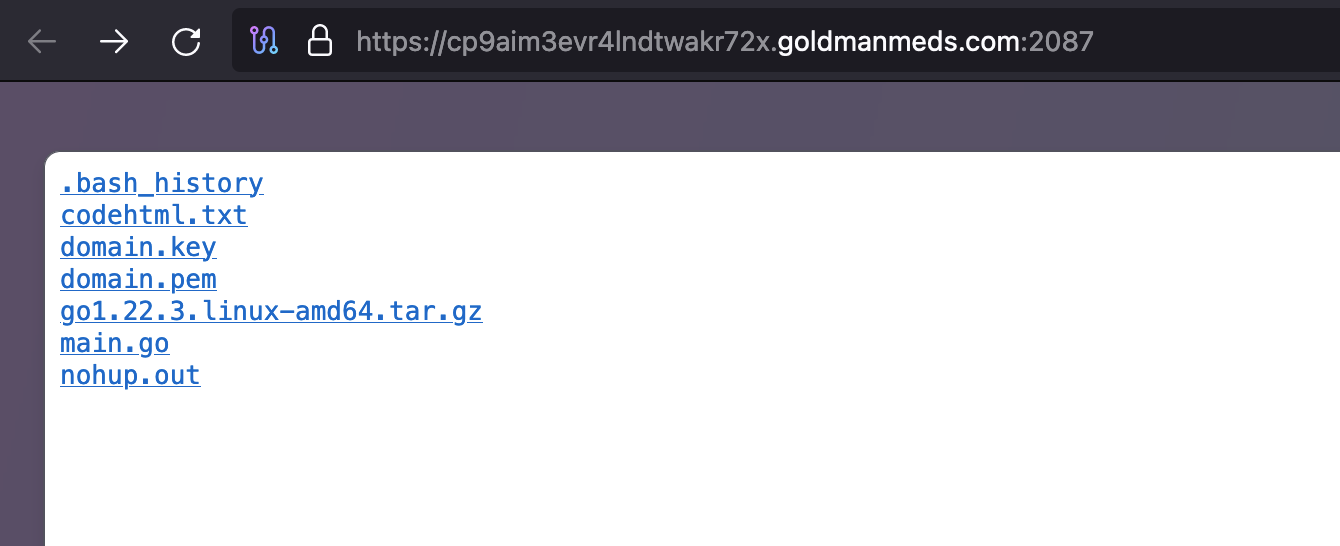
Task: Download go1.22.3.linux-amd64.tar.gz archive
Action: pos(271,311)
